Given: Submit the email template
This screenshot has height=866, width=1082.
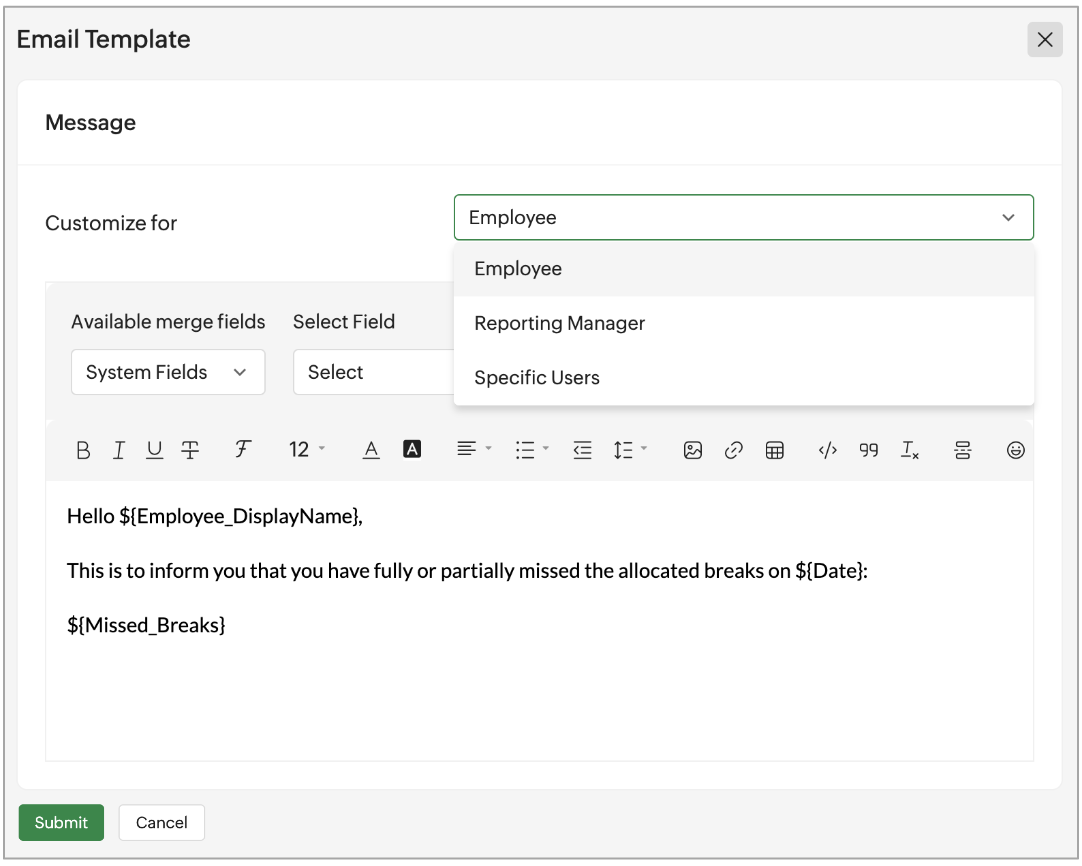Looking at the screenshot, I should tap(61, 823).
